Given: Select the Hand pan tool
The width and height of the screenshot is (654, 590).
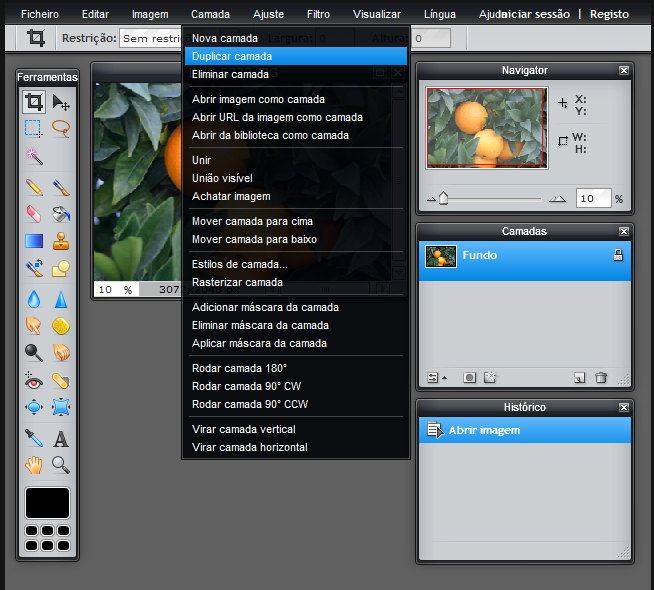Looking at the screenshot, I should [34, 465].
